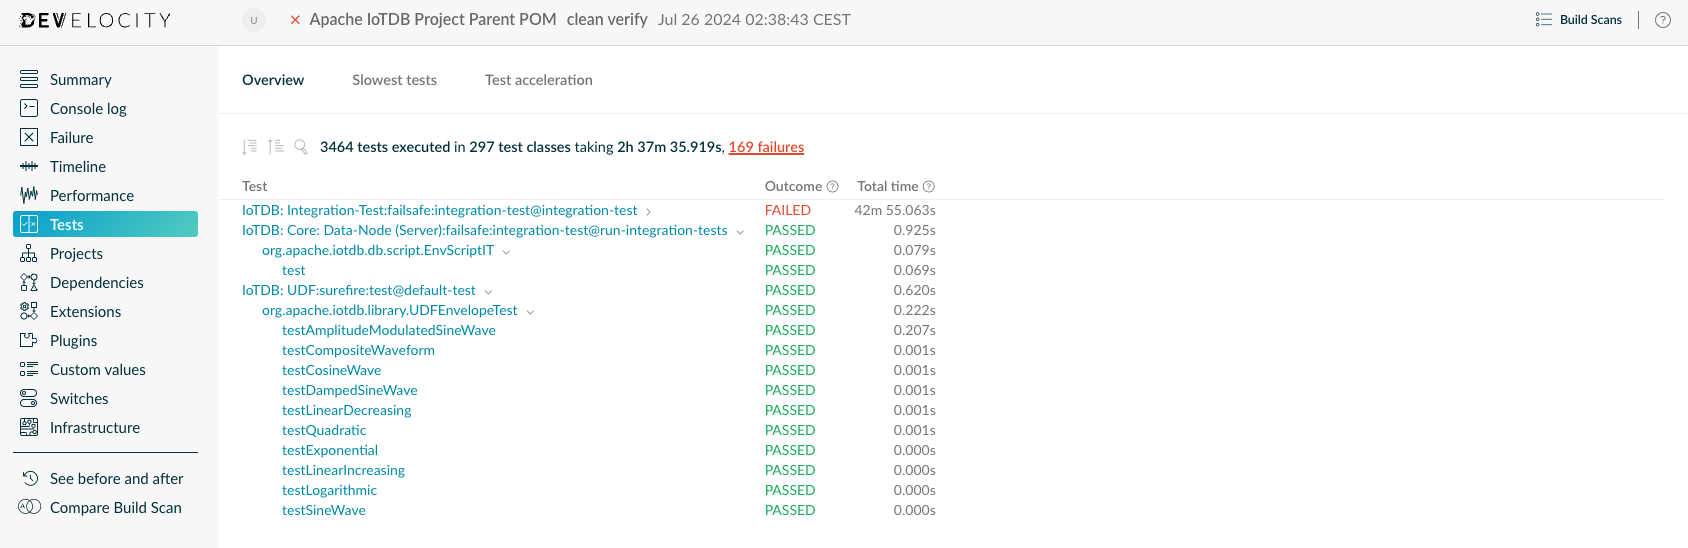Open the 169 failures link

click(x=766, y=147)
